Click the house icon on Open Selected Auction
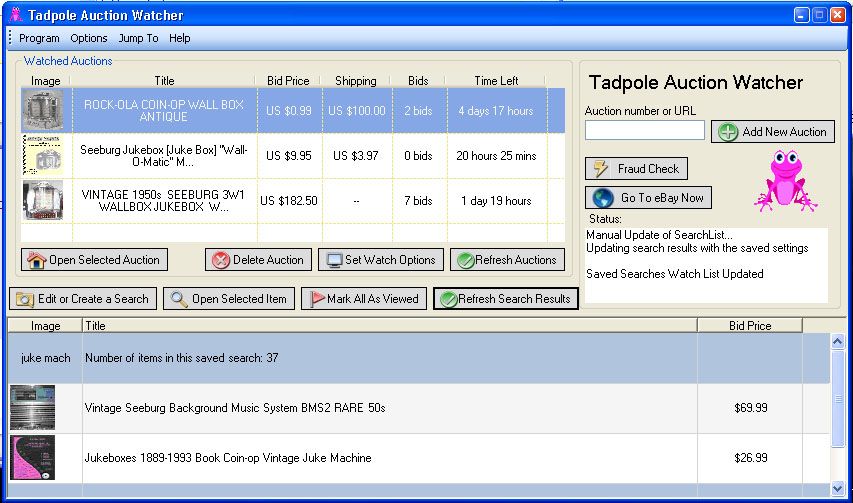Viewport: 853px width, 503px height. pos(36,260)
